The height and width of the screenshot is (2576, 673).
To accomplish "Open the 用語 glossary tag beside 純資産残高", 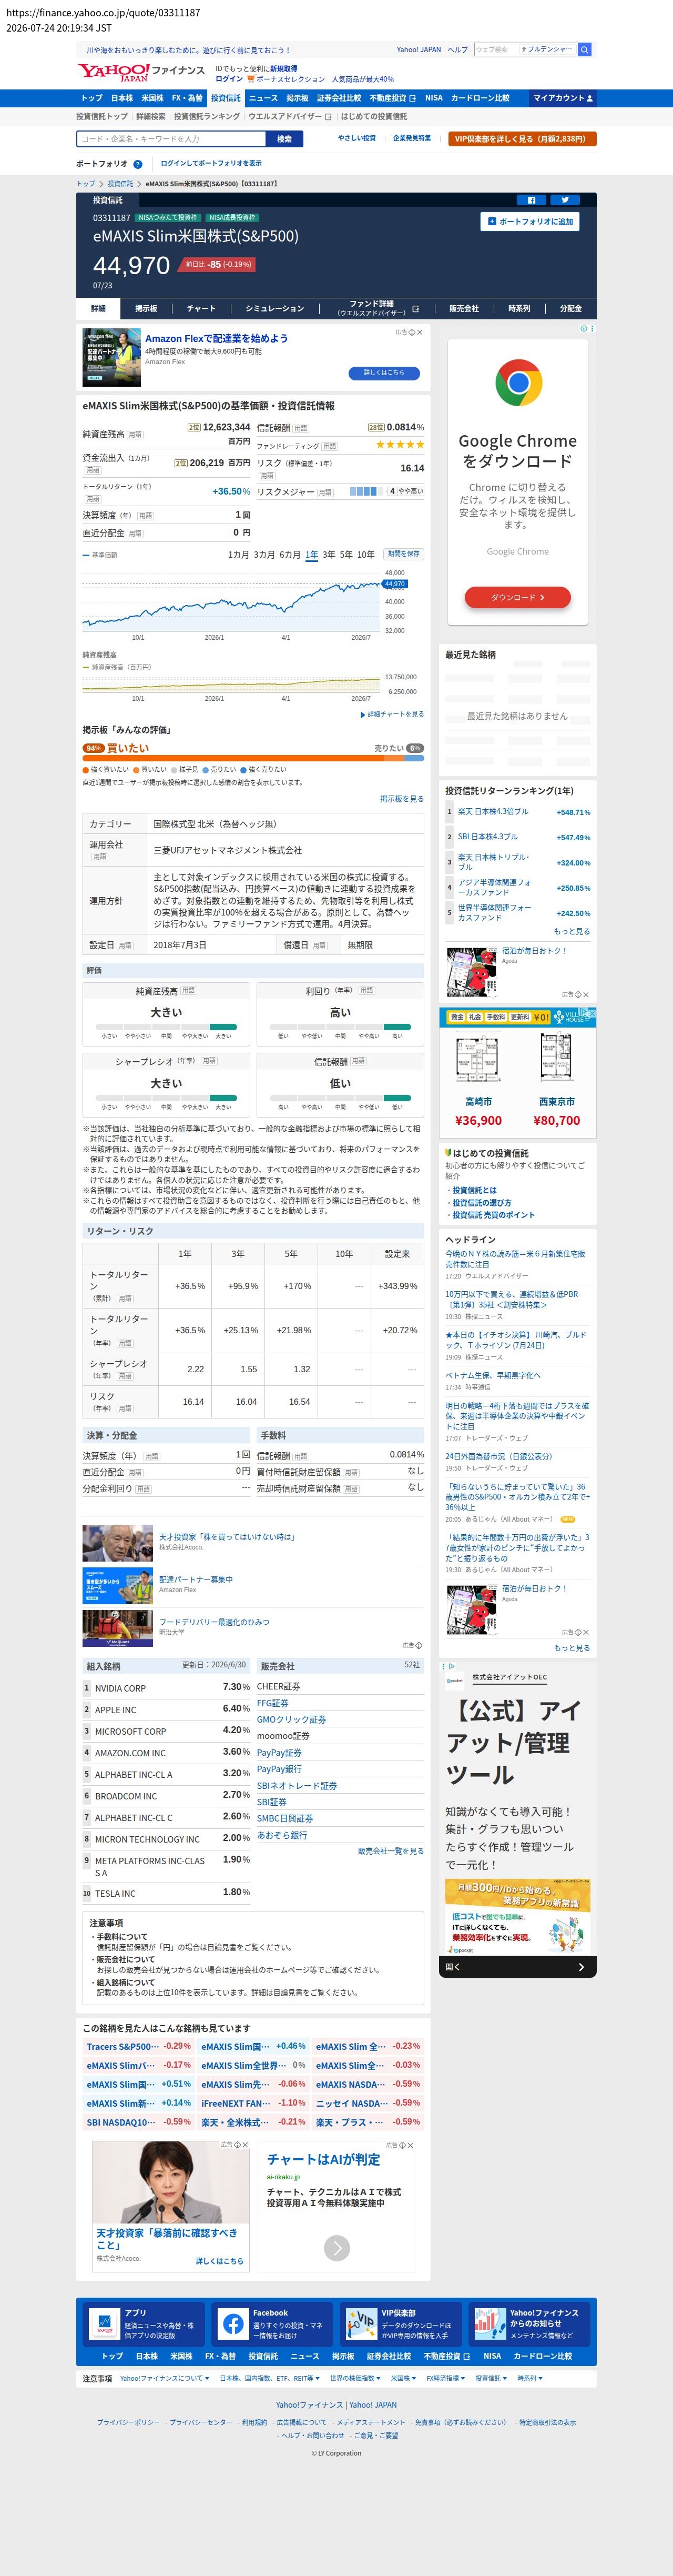I will click(x=135, y=435).
